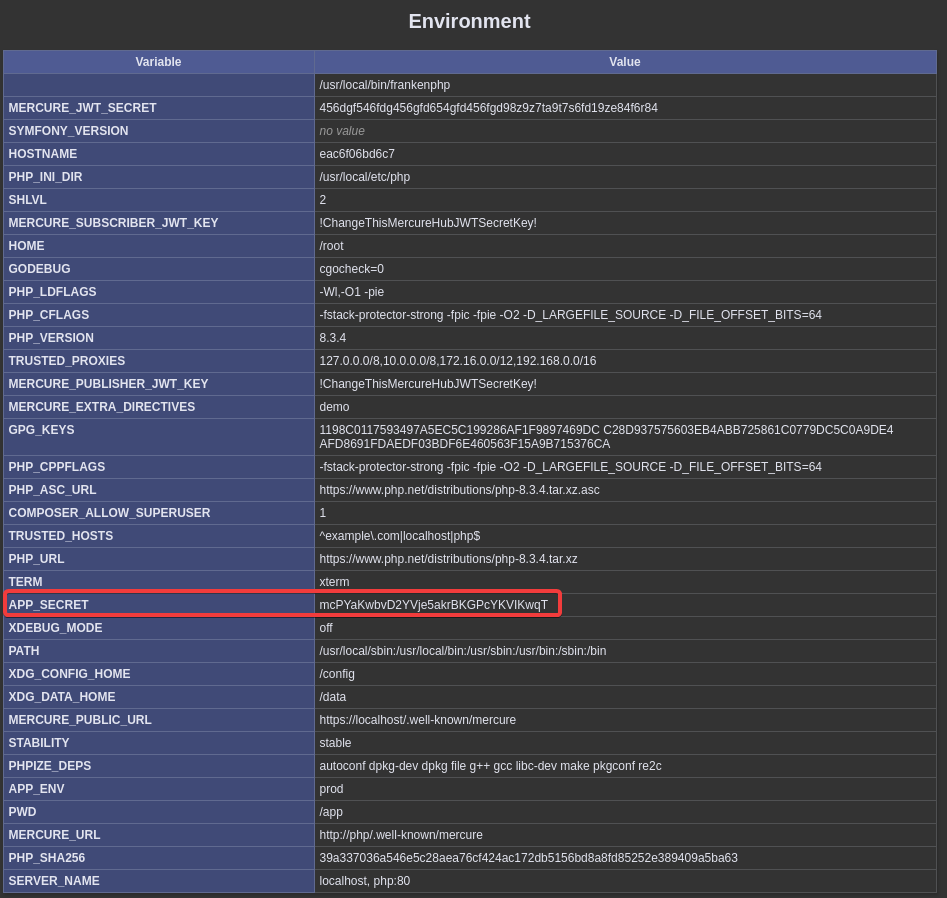Click the /usr/local/bin/frankenphp value
947x898 pixels.
click(x=384, y=85)
